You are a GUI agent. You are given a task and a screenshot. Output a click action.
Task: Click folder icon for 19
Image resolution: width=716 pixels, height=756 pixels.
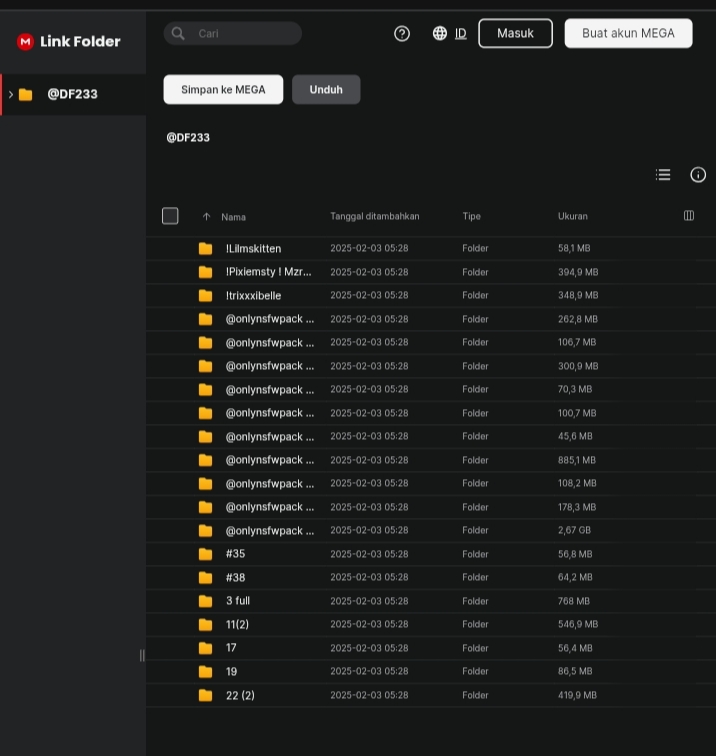tap(205, 671)
